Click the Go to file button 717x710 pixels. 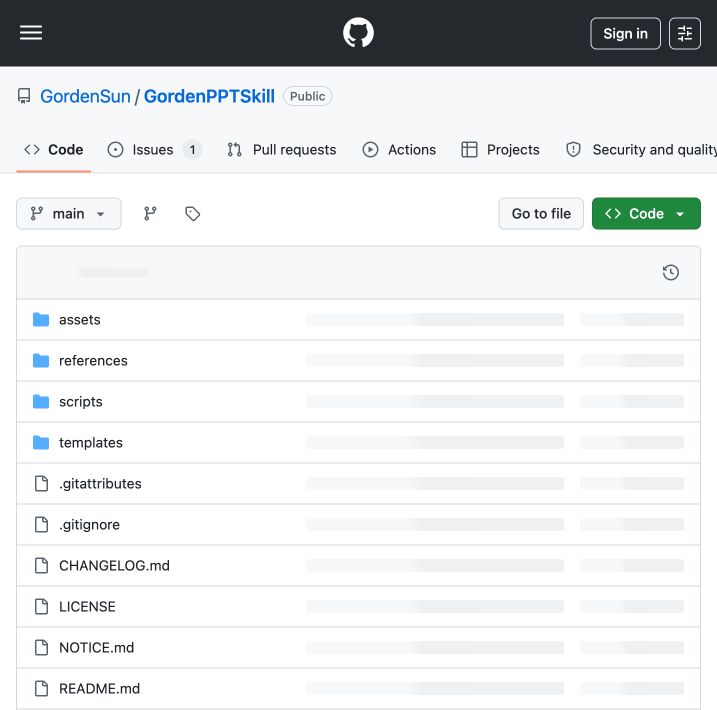tap(541, 214)
